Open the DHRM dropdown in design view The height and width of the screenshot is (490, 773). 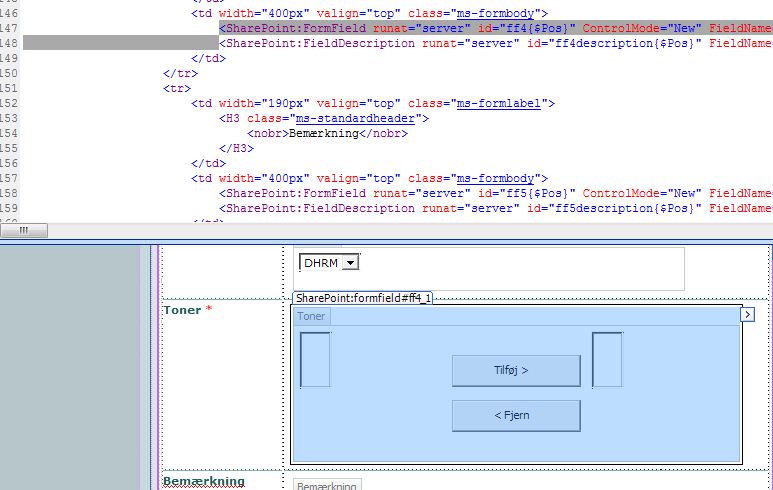351,263
